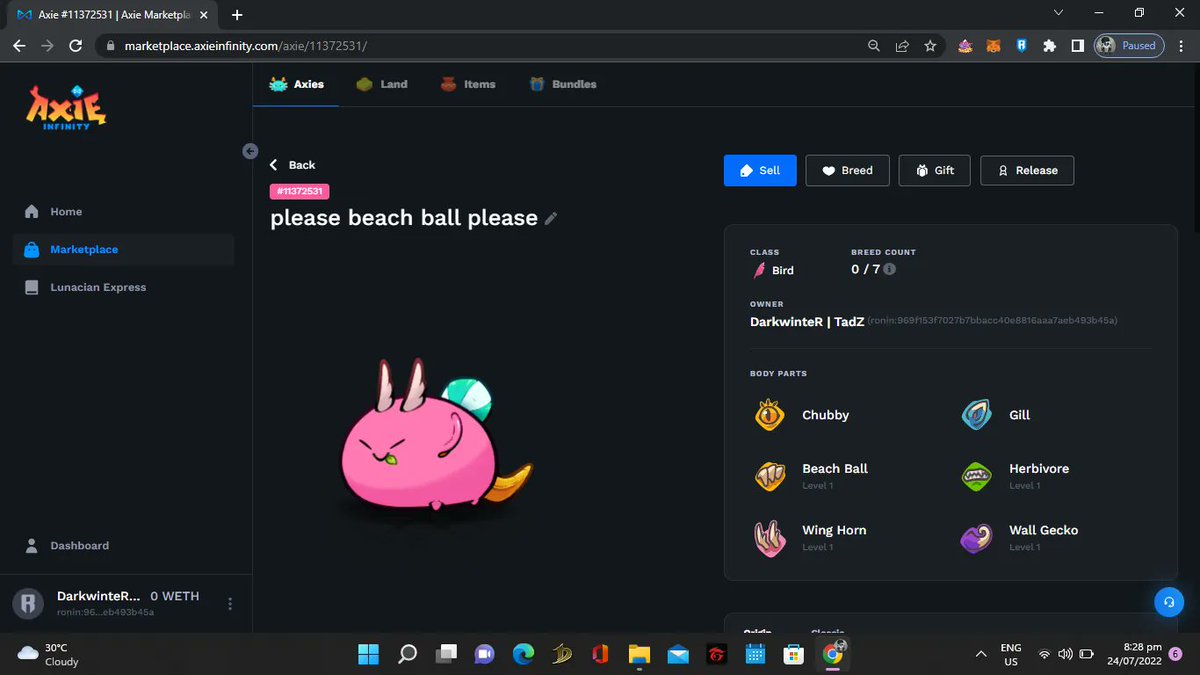
Task: Click the Release button
Action: (x=1027, y=171)
